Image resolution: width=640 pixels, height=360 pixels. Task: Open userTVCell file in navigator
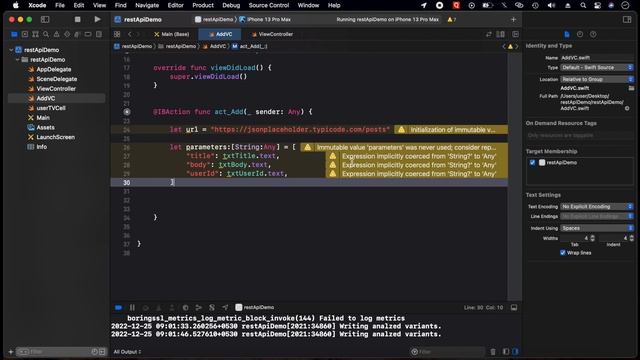pyautogui.click(x=47, y=108)
